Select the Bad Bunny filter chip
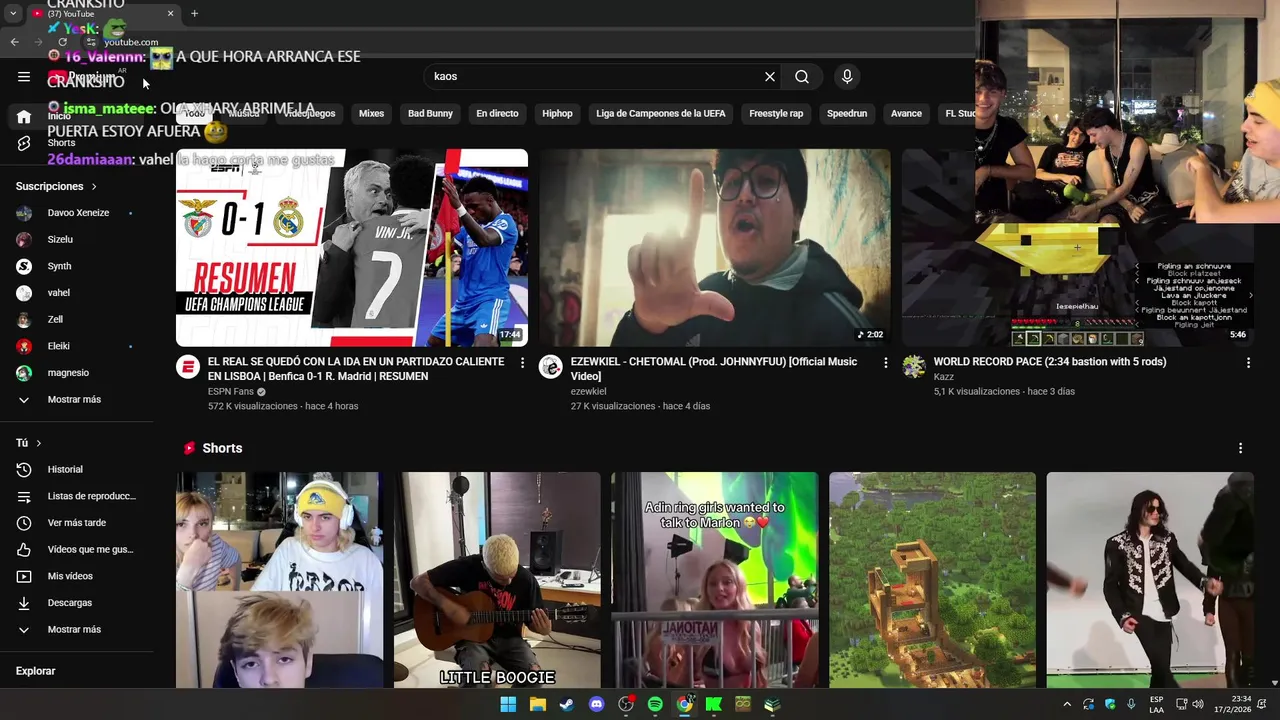1280x720 pixels. click(430, 113)
